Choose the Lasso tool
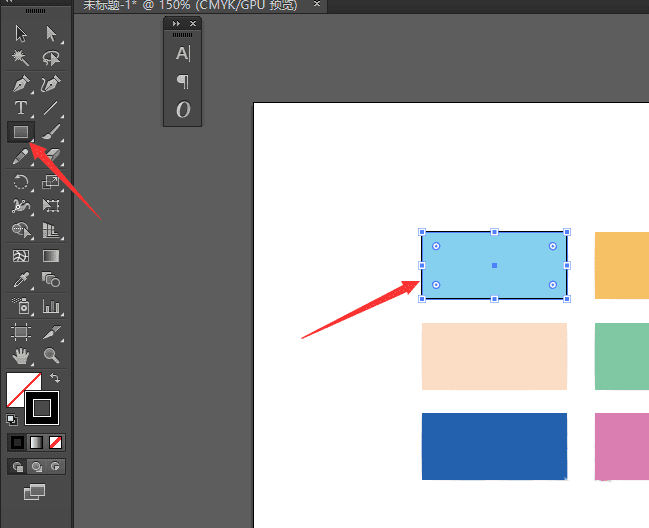This screenshot has width=649, height=528. [x=51, y=58]
